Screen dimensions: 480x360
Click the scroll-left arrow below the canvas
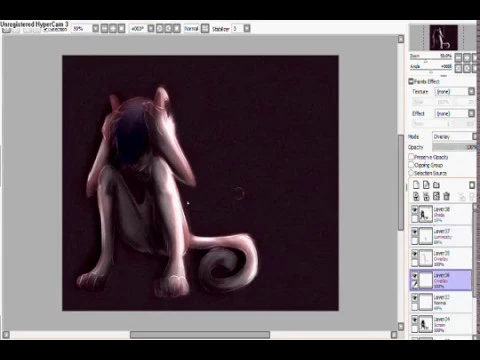coord(6,334)
